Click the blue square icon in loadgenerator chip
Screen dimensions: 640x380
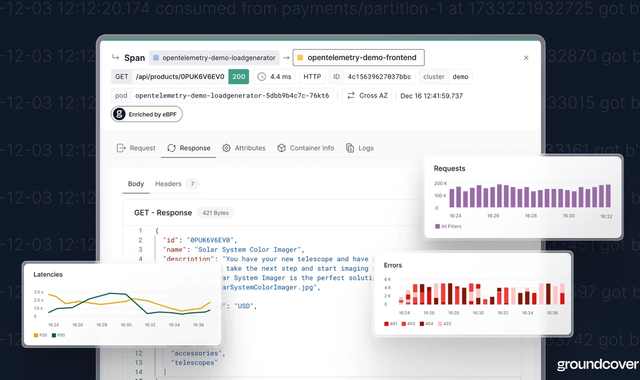156,58
